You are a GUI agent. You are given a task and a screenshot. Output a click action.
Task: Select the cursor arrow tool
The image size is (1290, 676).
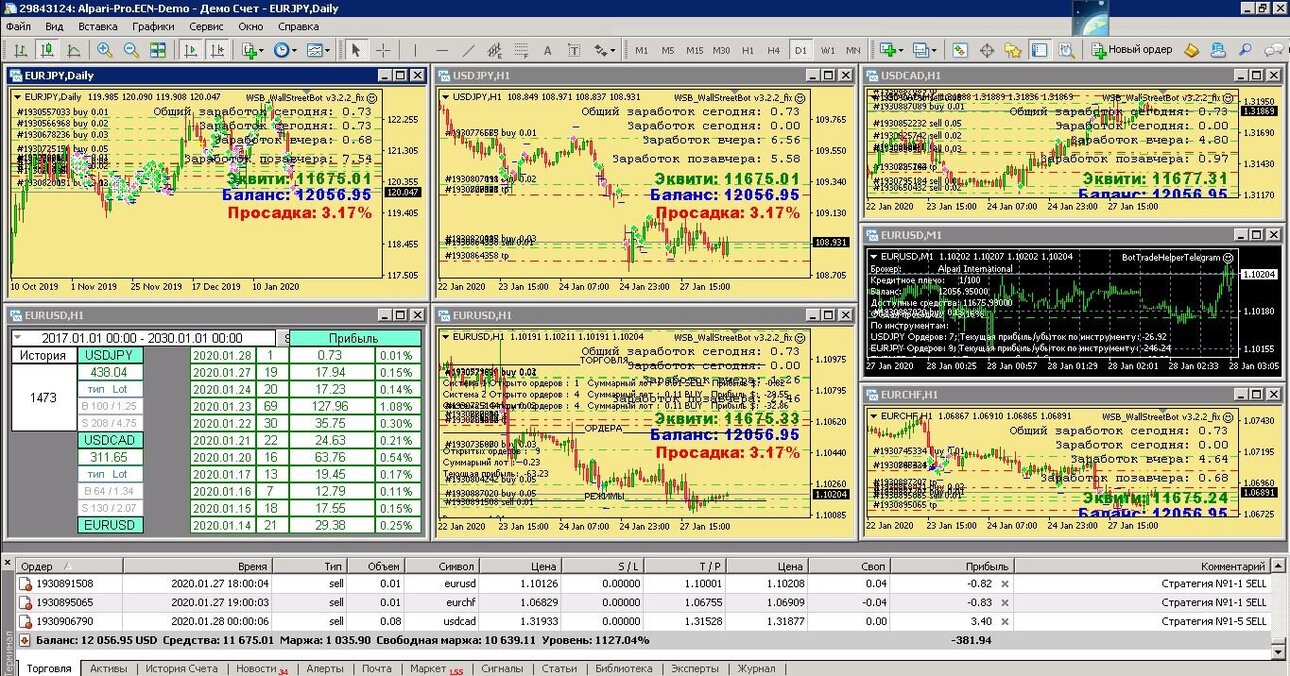pyautogui.click(x=356, y=50)
